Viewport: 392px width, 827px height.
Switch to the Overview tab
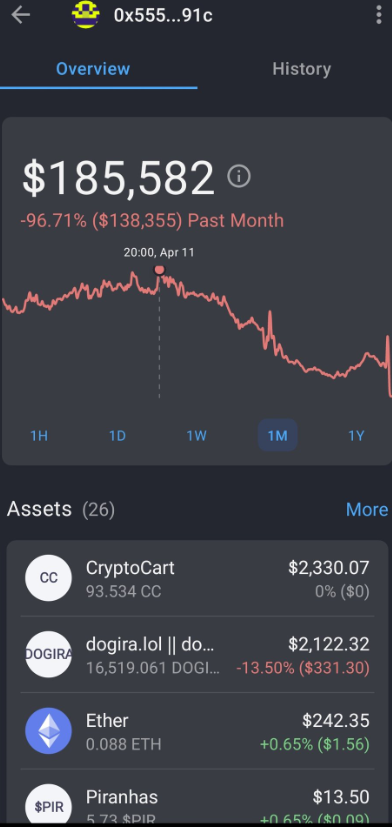coord(93,69)
